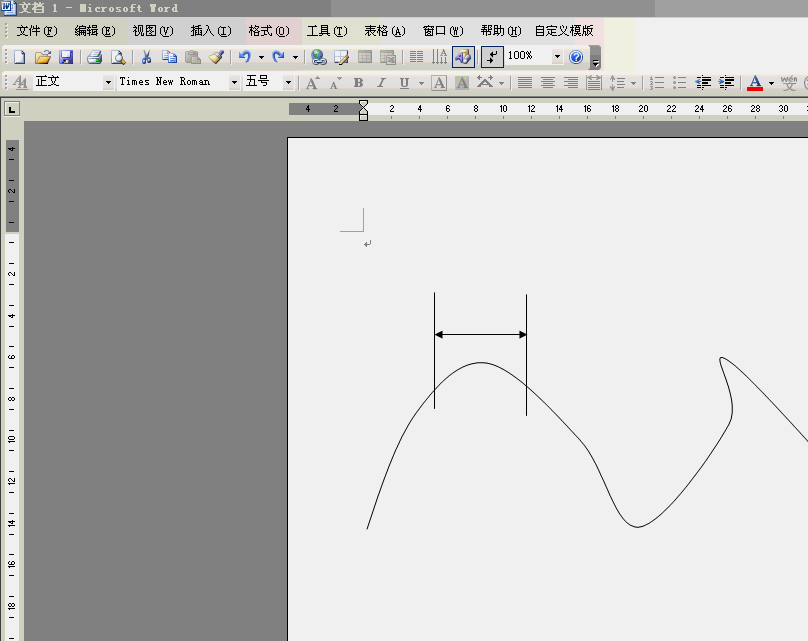This screenshot has height=641, width=808.
Task: Toggle bulleted list
Action: 680,83
